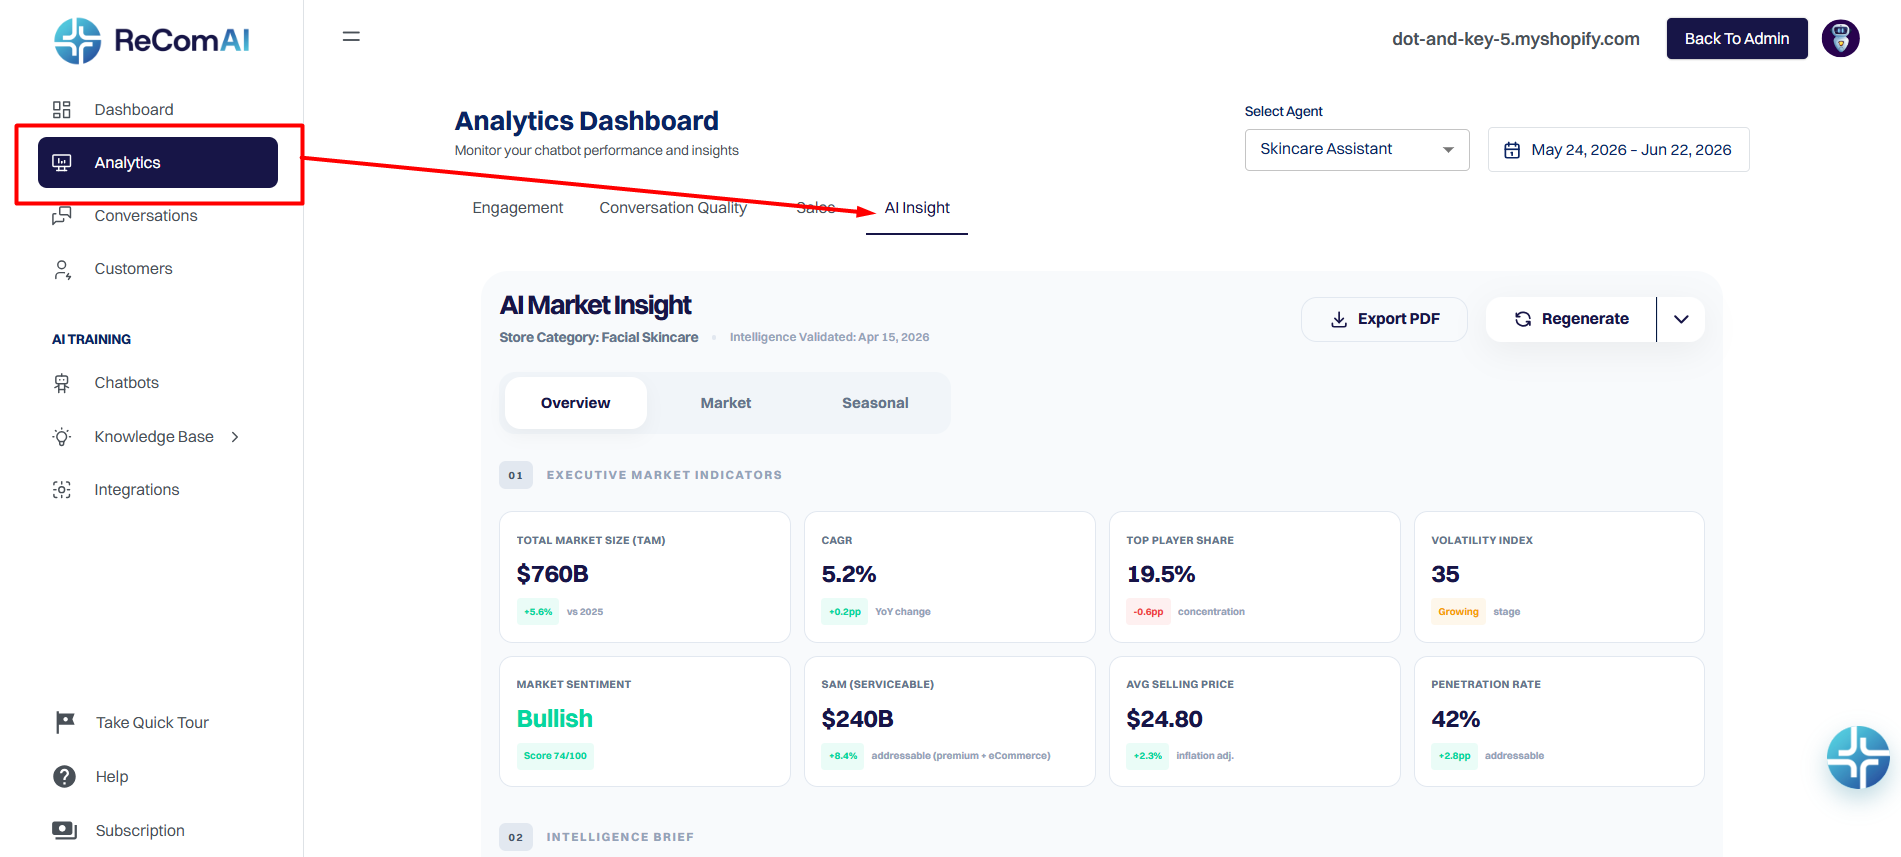Open the floating ReComAI chat widget
This screenshot has width=1901, height=857.
[1858, 757]
